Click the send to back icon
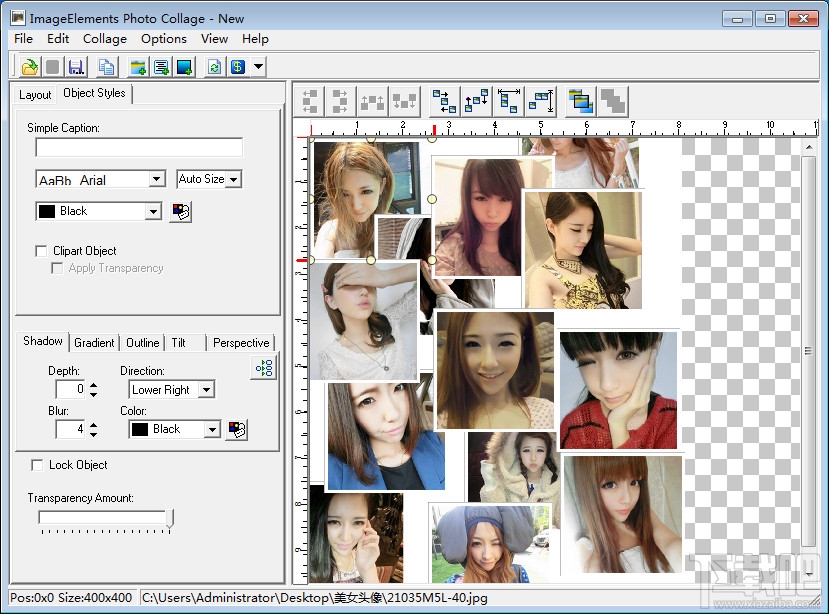 [x=613, y=101]
